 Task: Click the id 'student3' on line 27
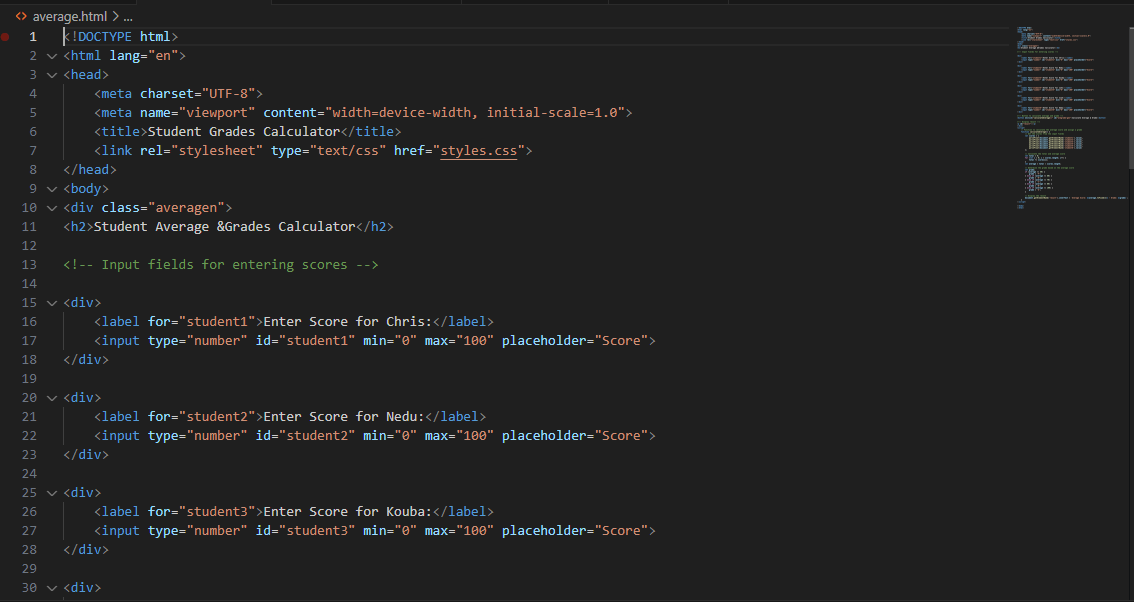(317, 530)
